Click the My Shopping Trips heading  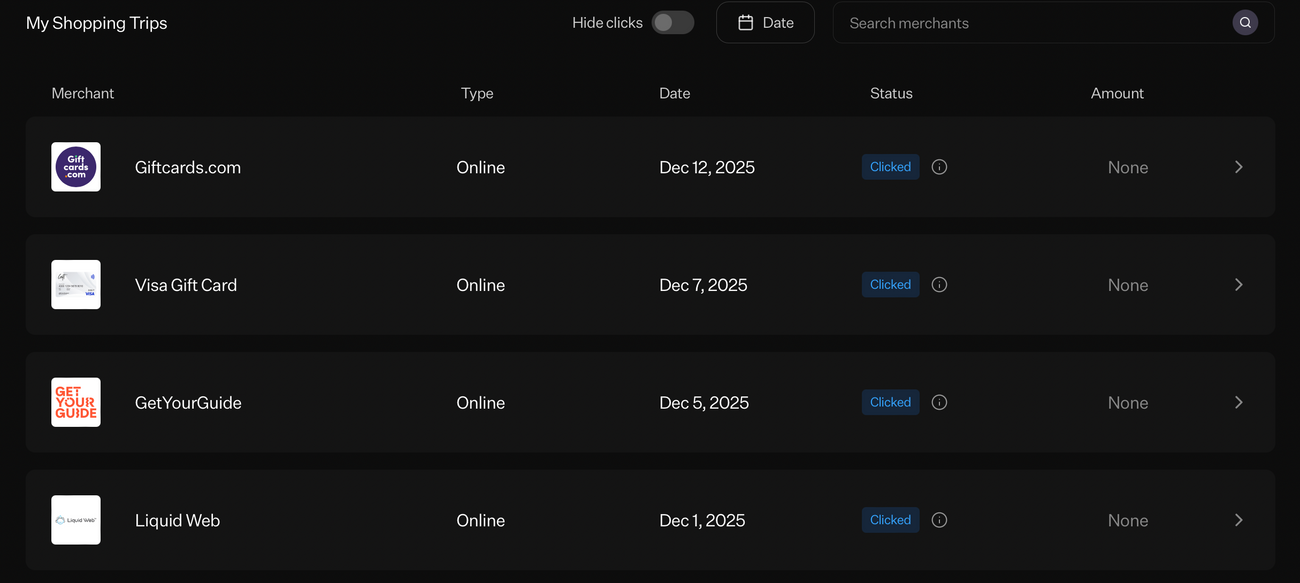(96, 22)
